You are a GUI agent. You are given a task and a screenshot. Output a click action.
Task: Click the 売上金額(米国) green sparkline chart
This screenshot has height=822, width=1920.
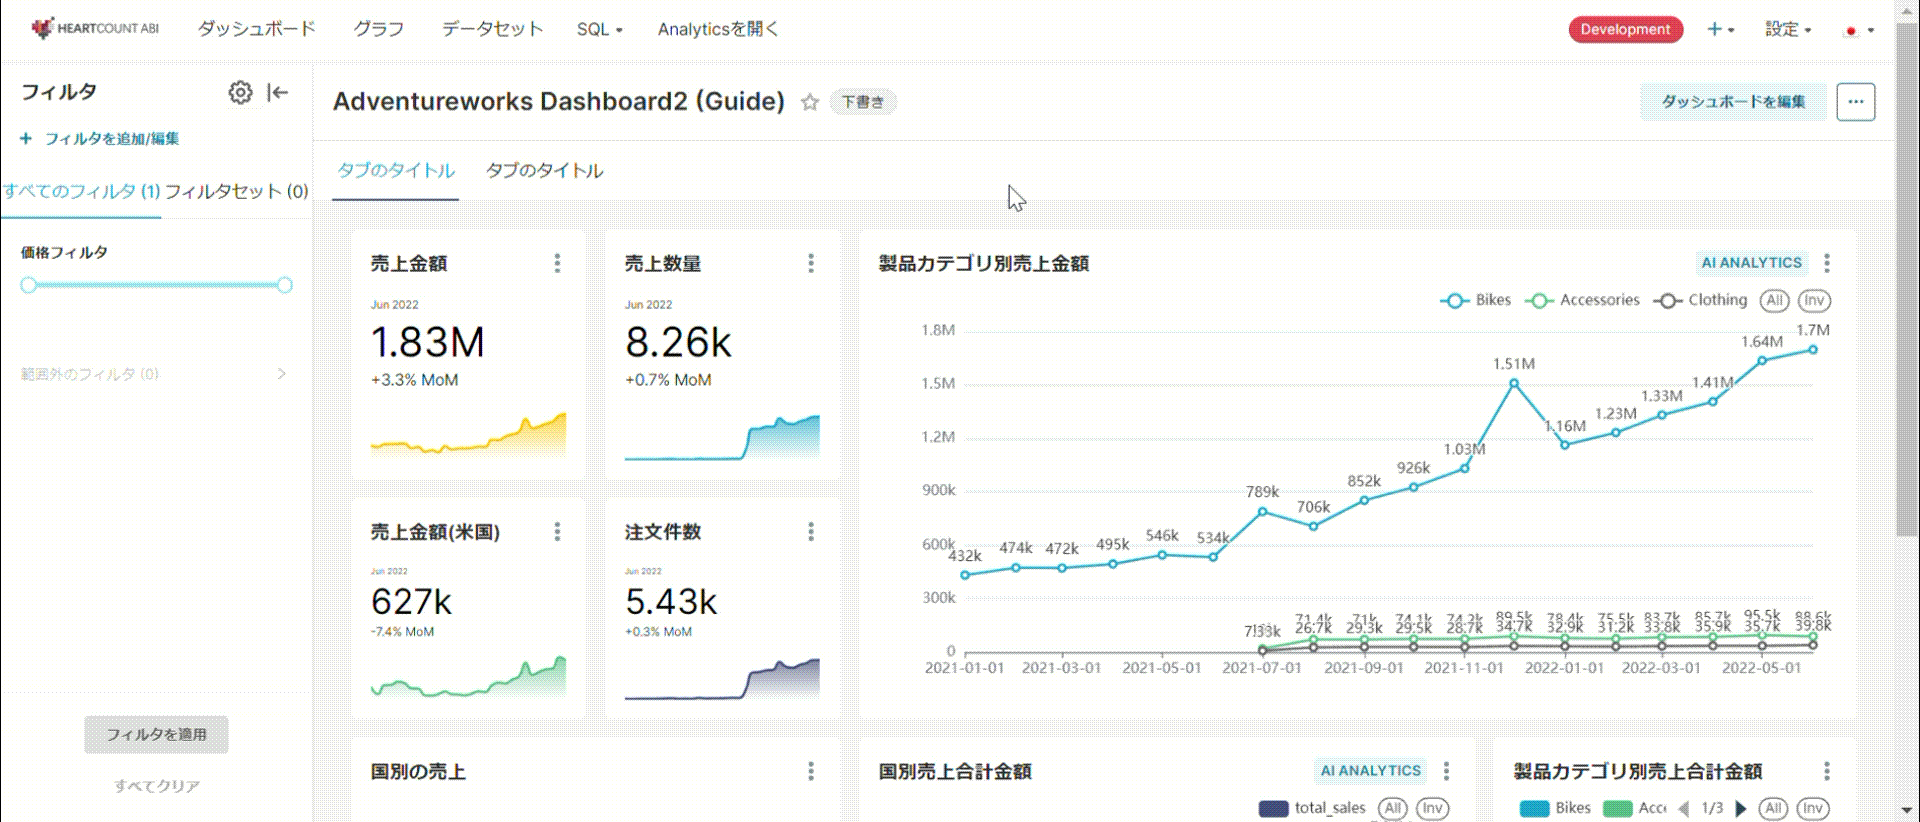(x=468, y=677)
